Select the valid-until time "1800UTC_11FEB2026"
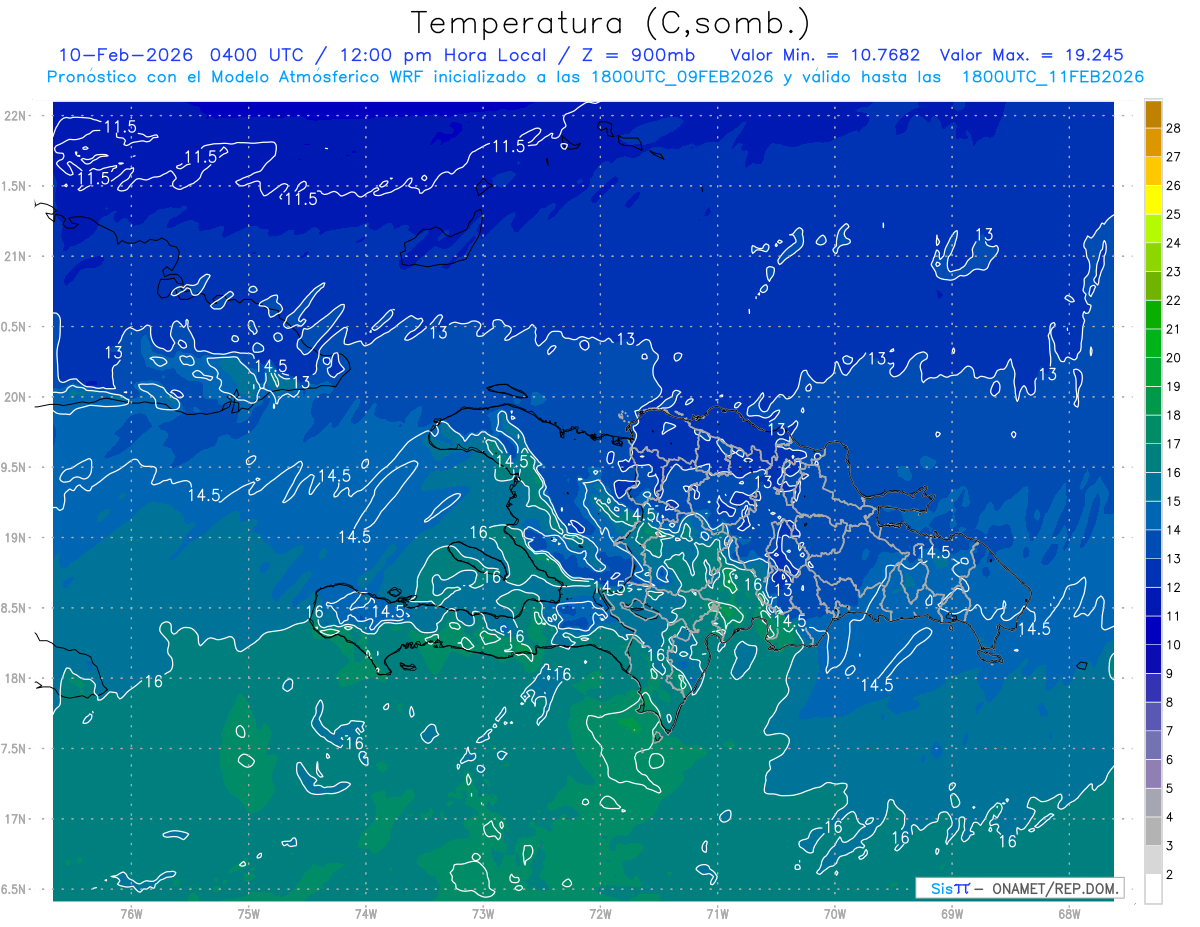The height and width of the screenshot is (927, 1200). point(1052,77)
